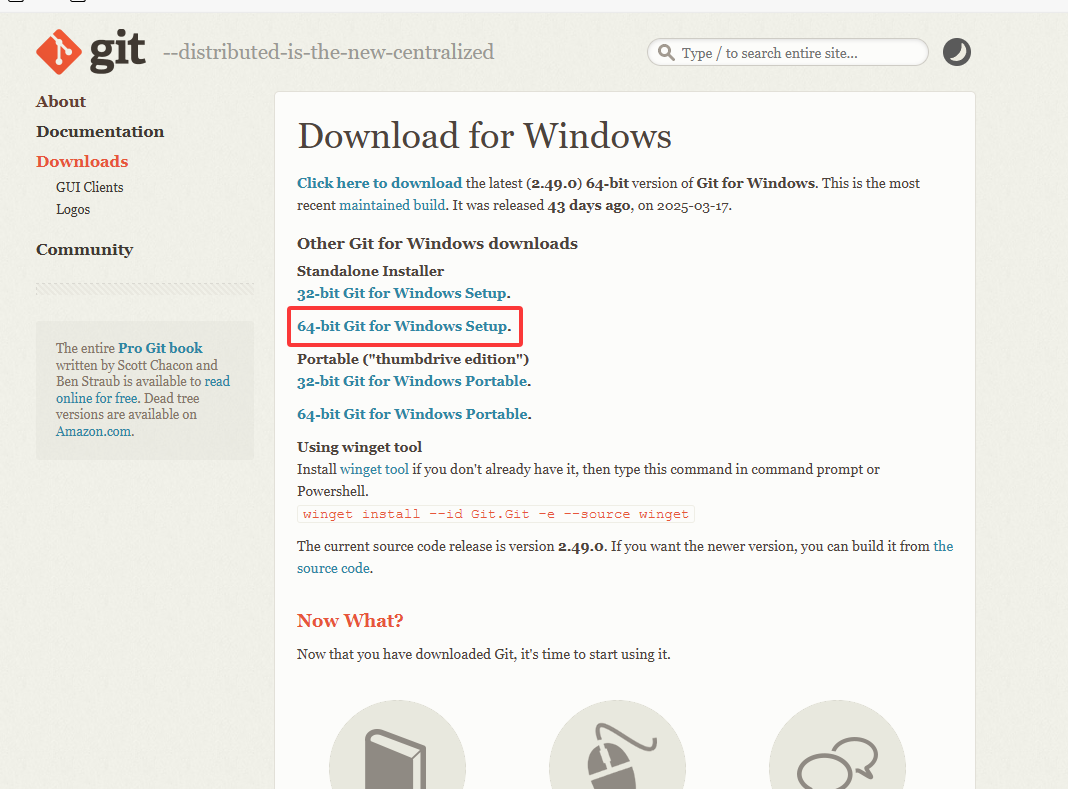1068x789 pixels.
Task: Click the tagline '--distributed-is-the-new-centralized'
Action: 328,52
